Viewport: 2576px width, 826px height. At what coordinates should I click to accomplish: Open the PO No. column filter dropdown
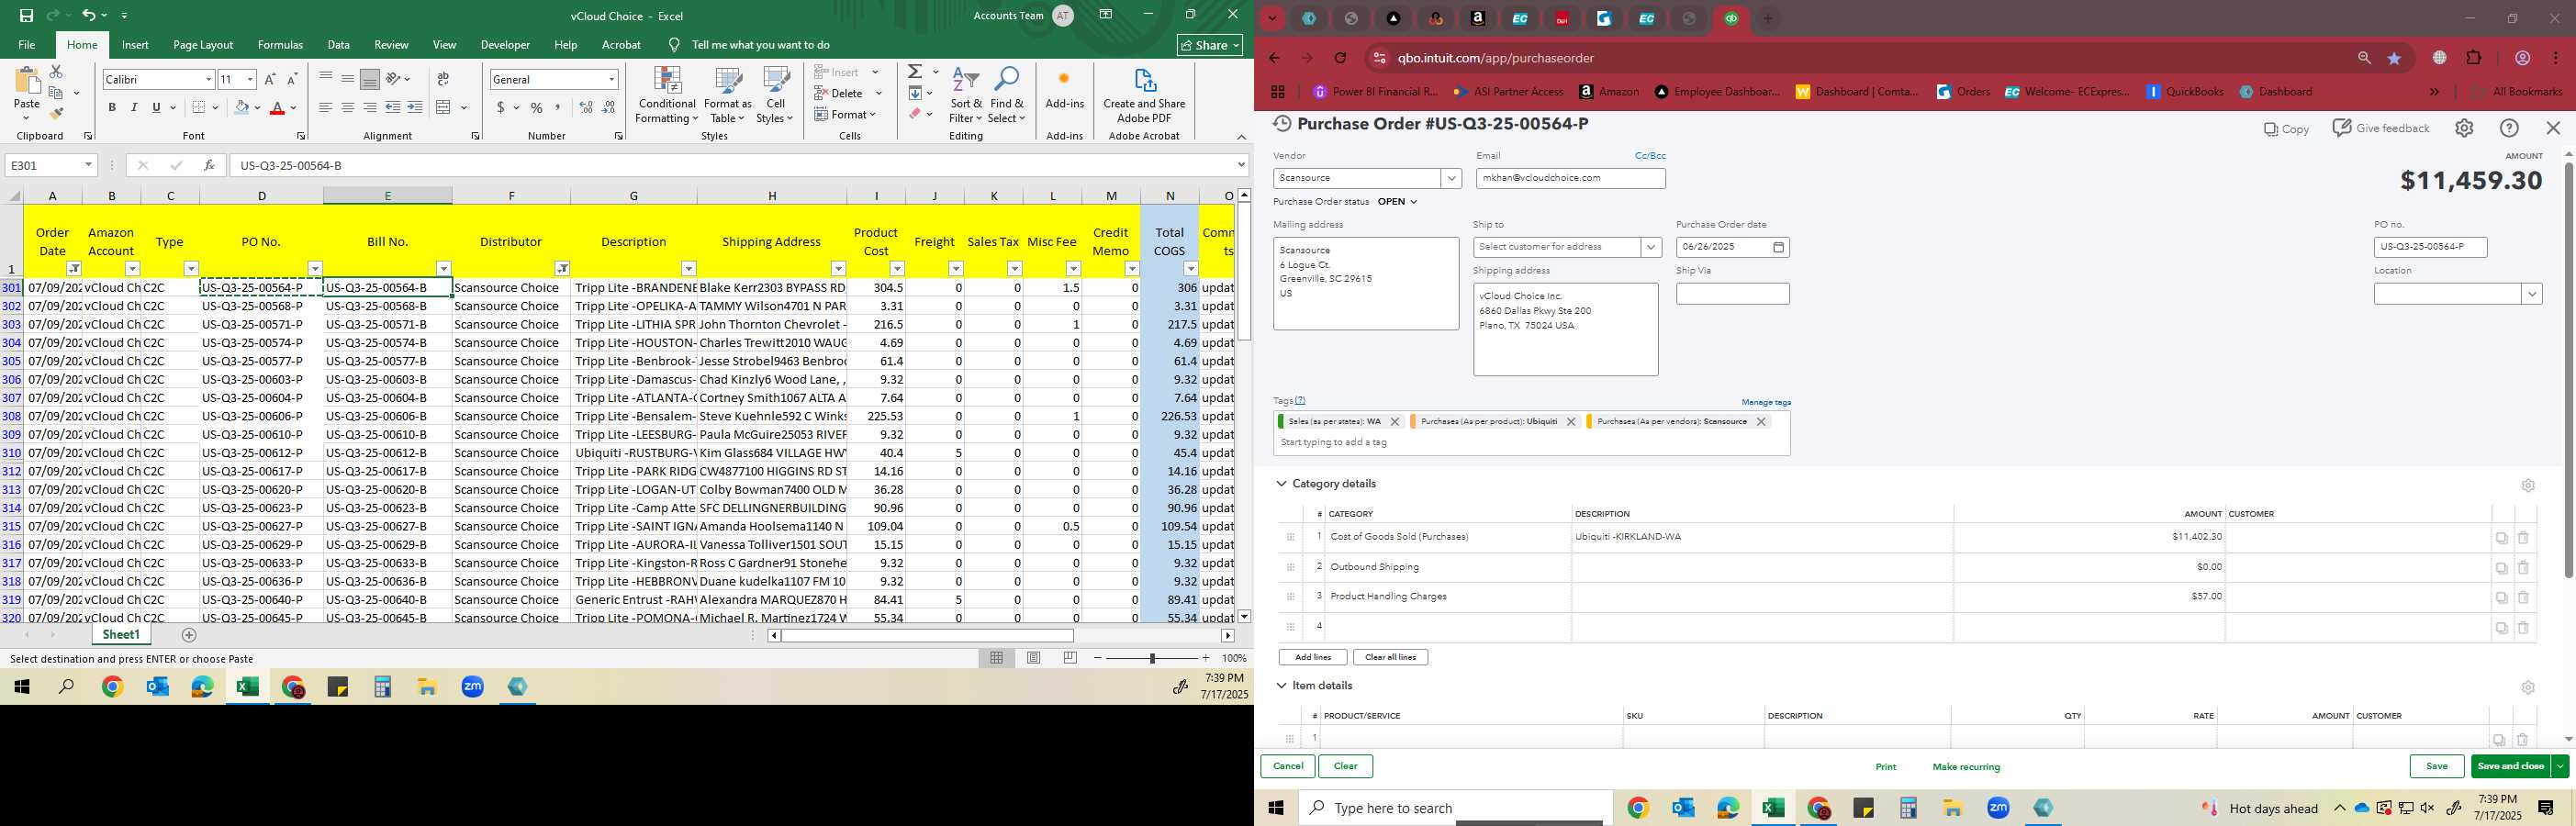coord(315,268)
